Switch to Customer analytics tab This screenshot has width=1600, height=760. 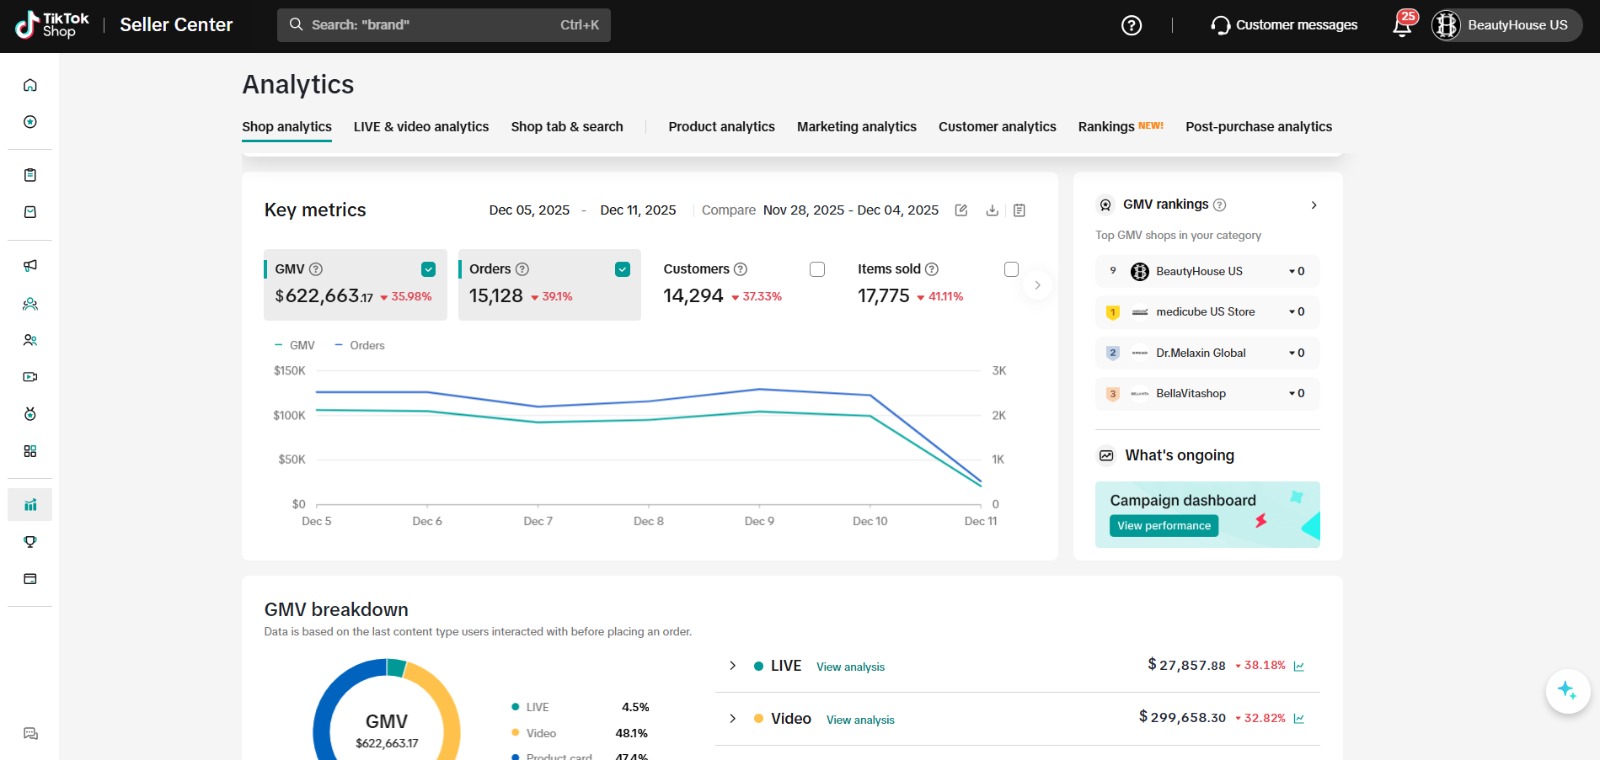[x=997, y=127]
